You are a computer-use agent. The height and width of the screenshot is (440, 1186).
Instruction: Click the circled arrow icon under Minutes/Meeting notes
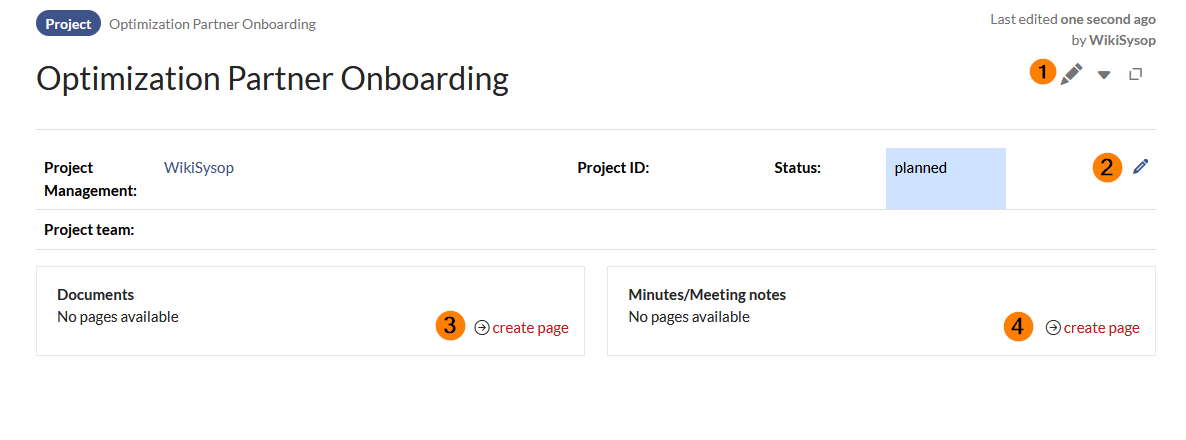(1053, 327)
